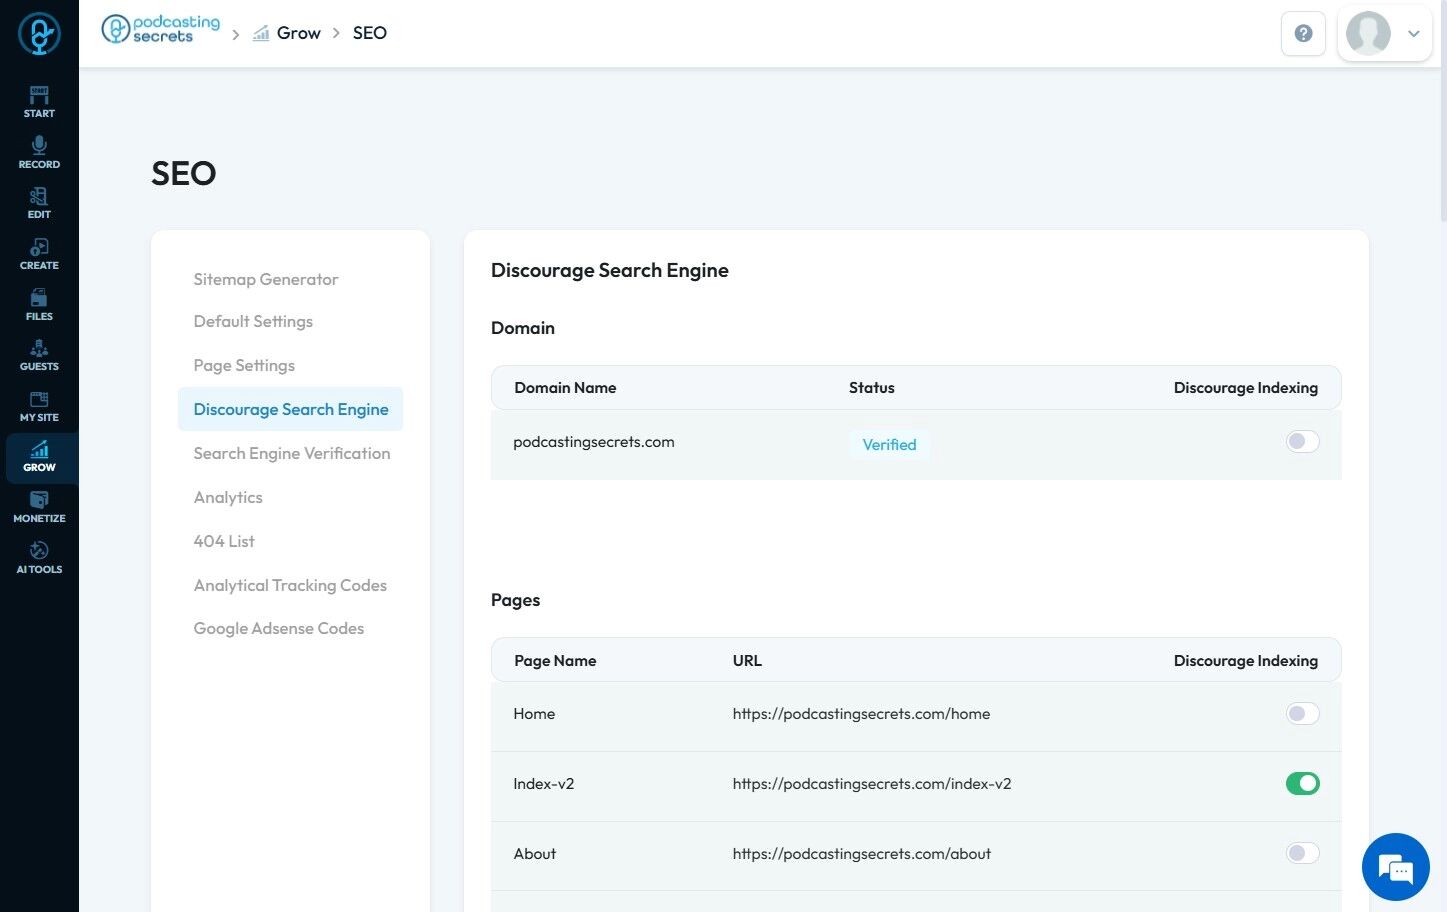Open the Files section

39,304
